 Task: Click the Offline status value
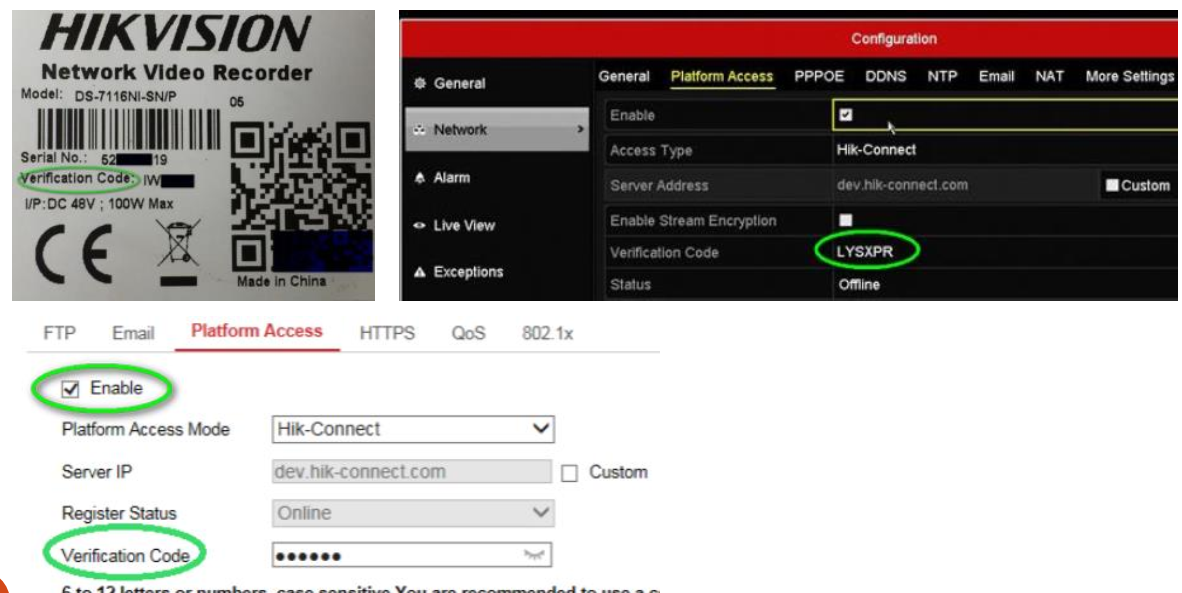859,285
